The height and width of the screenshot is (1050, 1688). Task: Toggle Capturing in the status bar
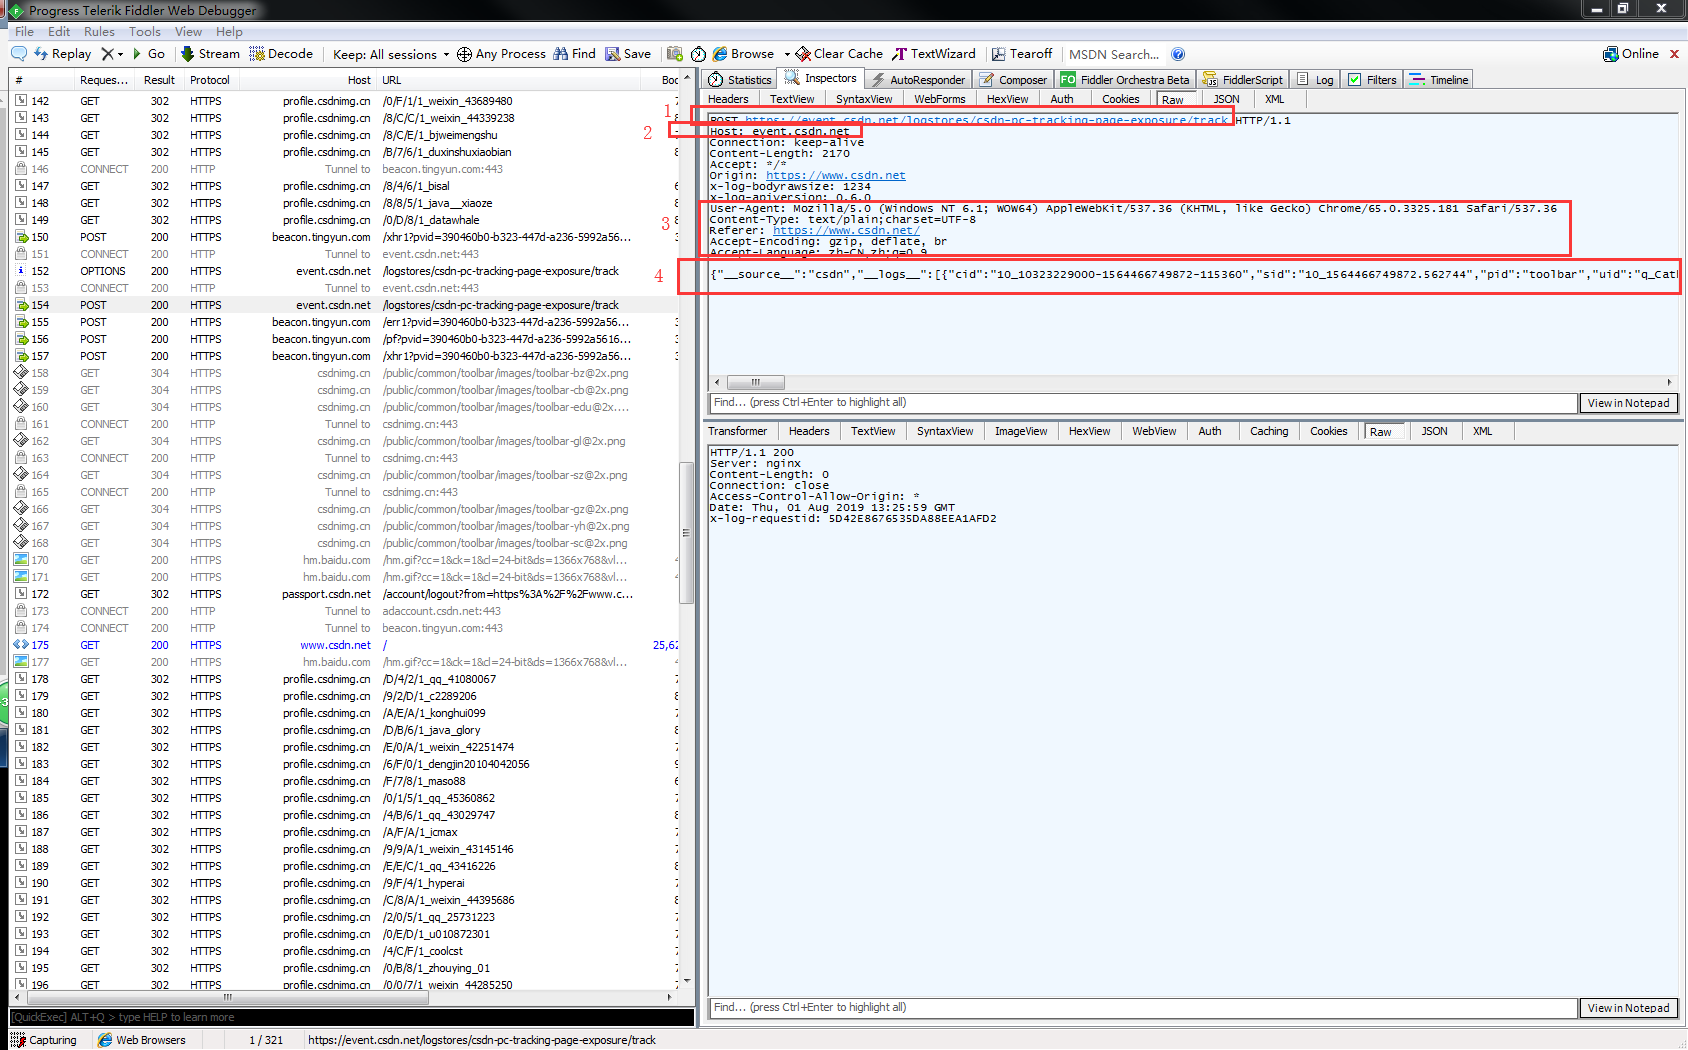[44, 1040]
